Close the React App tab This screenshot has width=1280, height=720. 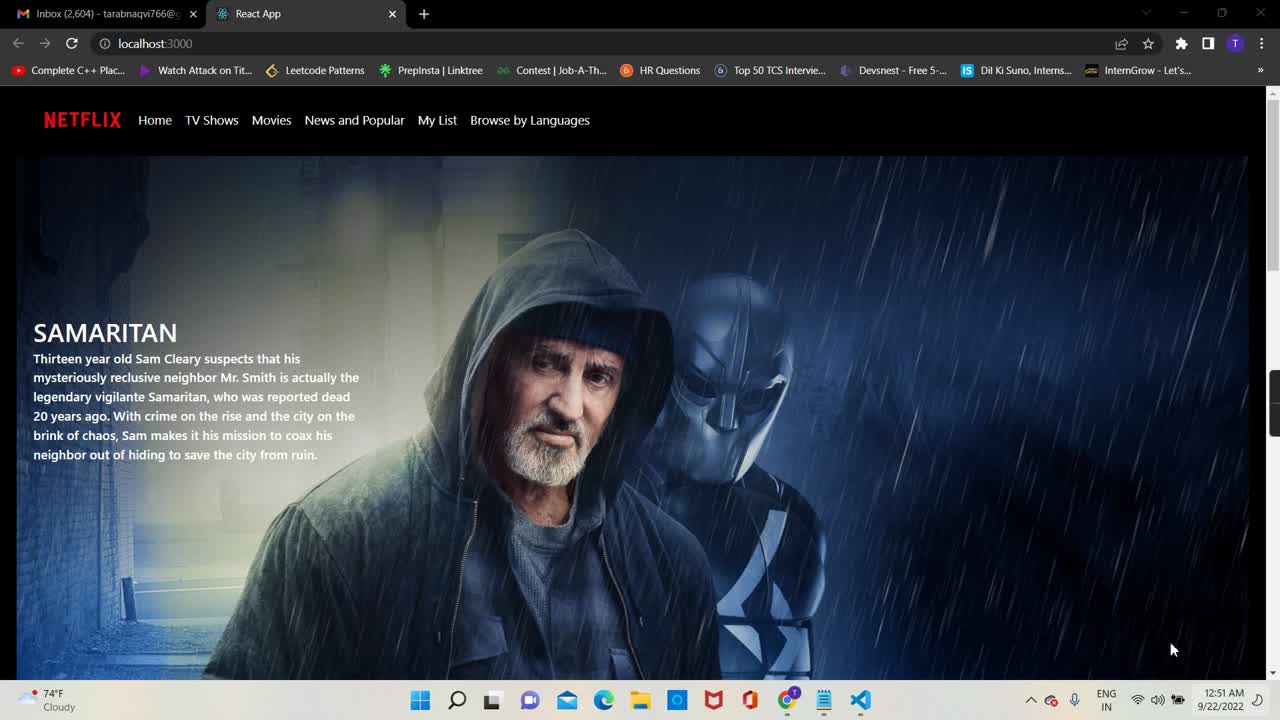point(392,14)
